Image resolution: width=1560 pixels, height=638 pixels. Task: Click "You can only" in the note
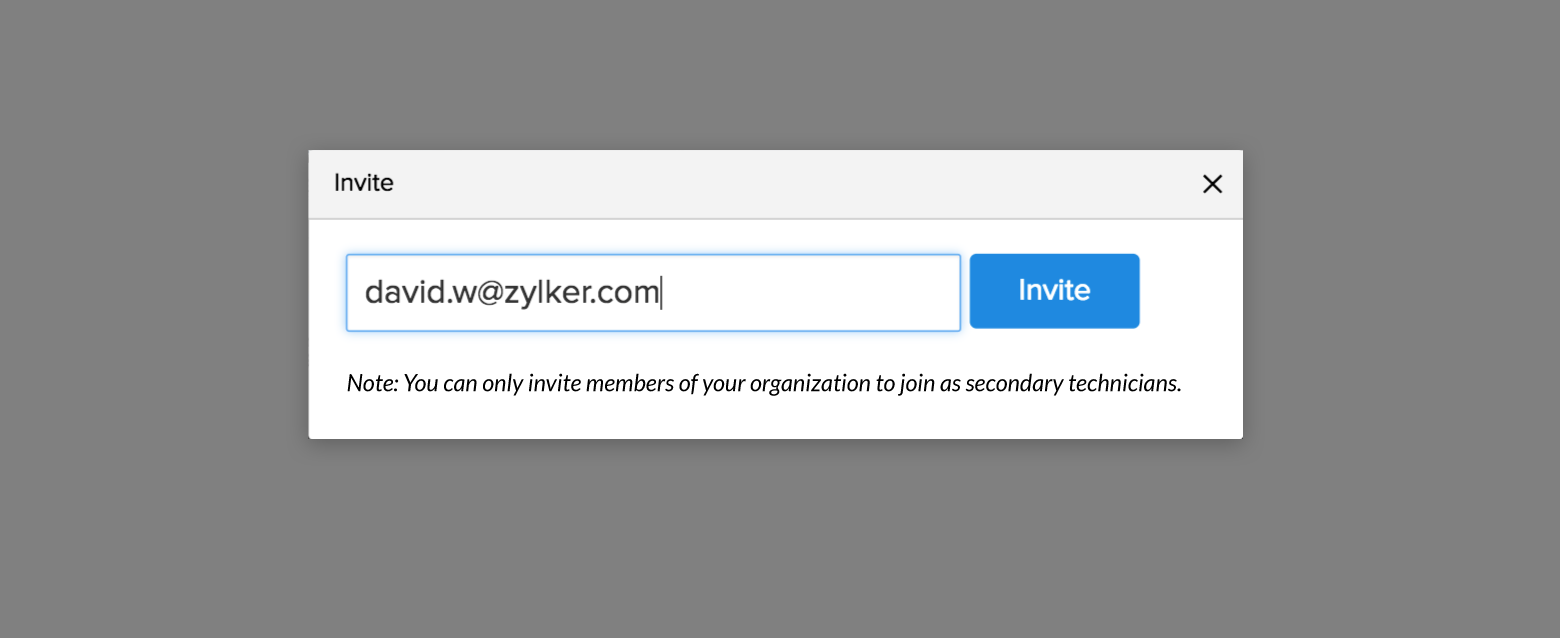click(463, 384)
